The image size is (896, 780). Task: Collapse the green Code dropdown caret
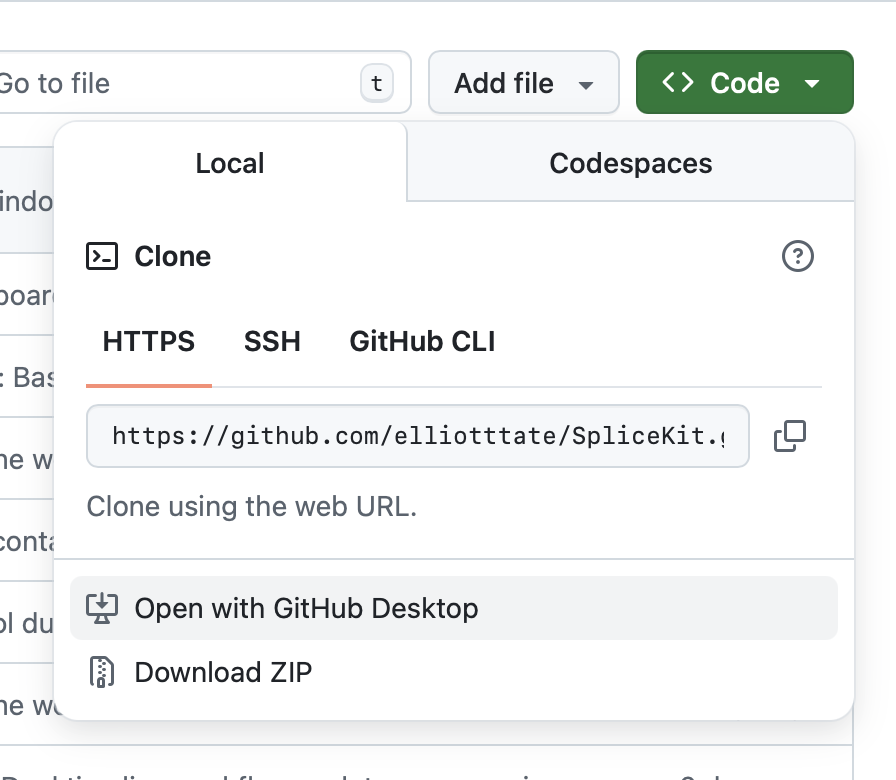pyautogui.click(x=812, y=84)
